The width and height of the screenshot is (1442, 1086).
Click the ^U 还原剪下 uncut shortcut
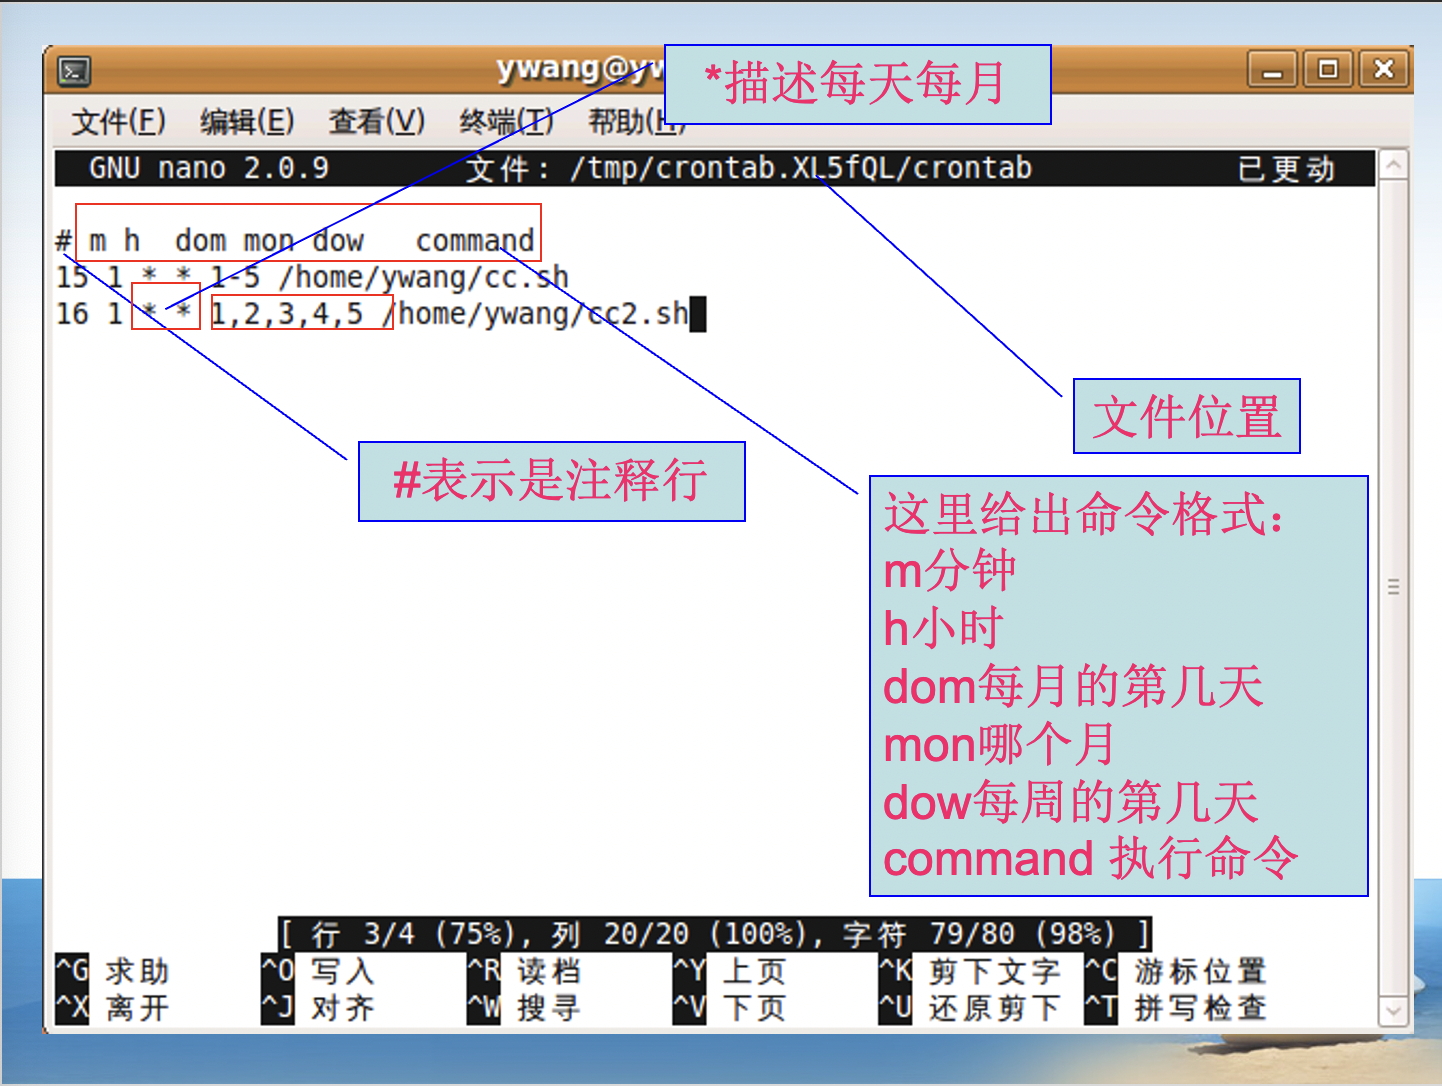tap(971, 1008)
